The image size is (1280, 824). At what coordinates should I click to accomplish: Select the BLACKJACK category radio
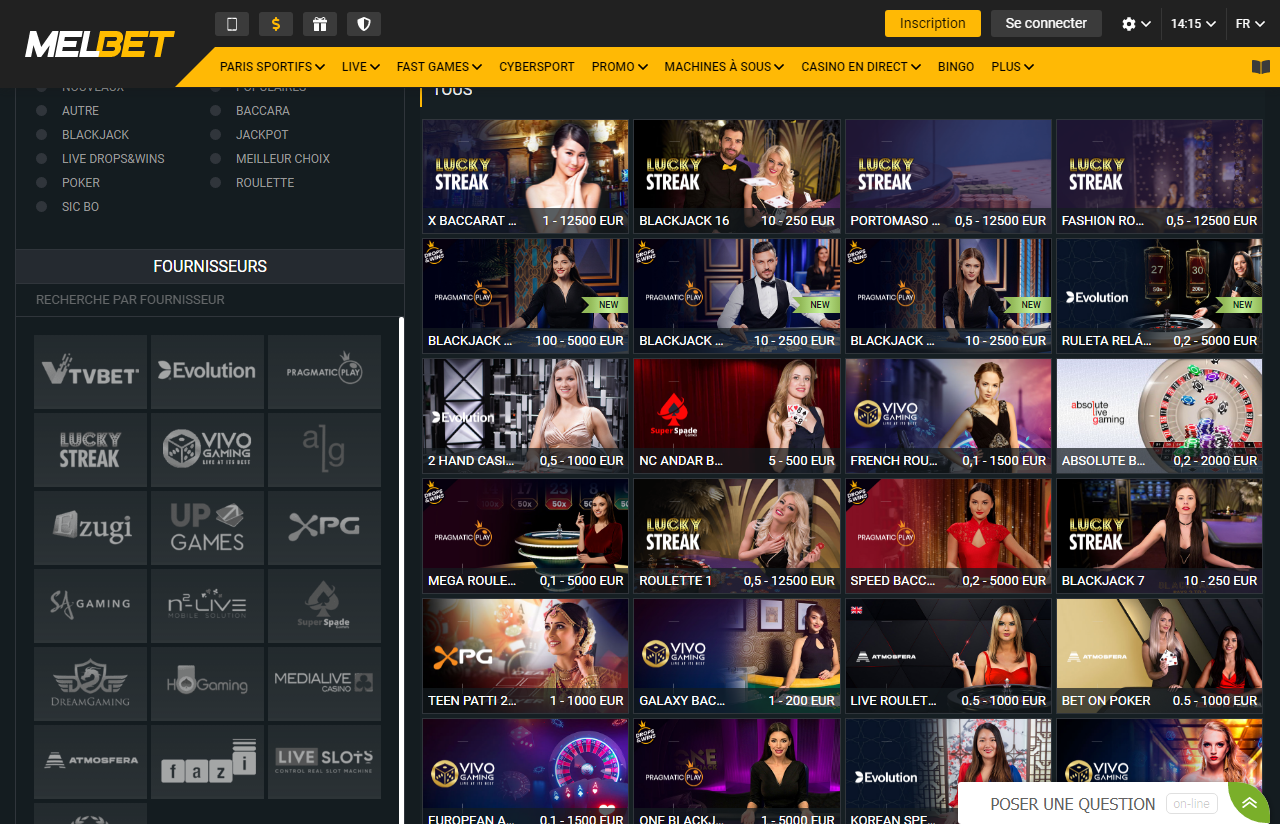pos(42,135)
